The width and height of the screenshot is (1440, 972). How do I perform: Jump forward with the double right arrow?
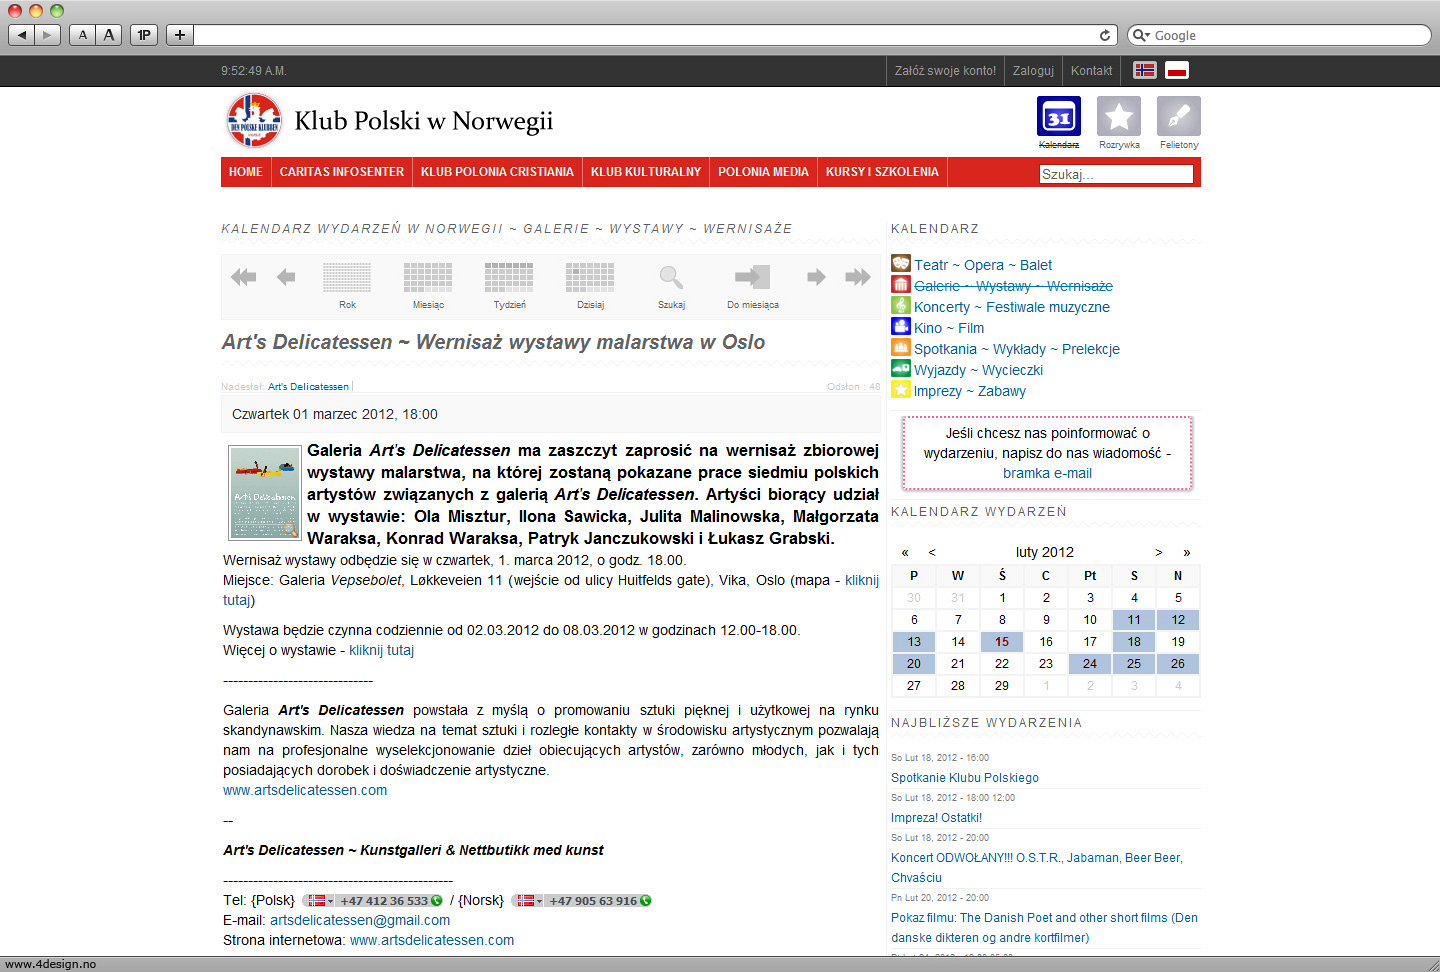coord(858,277)
